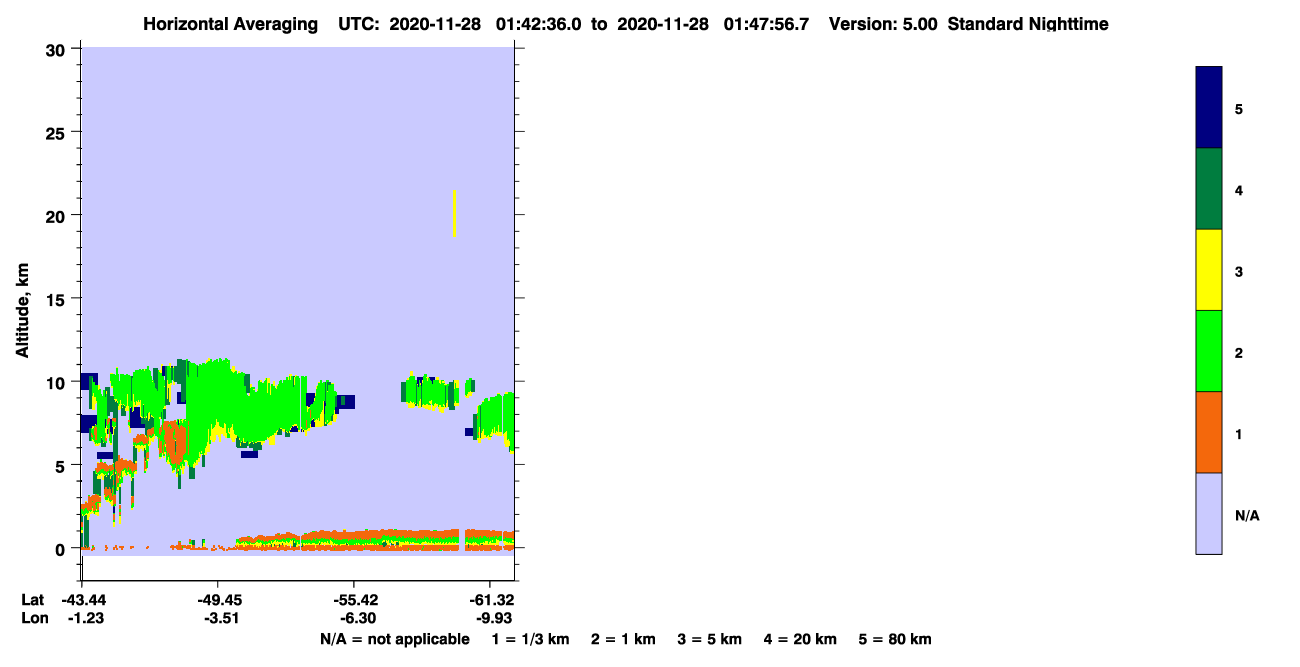
Task: Click legend text '4 = 20 km'
Action: tap(801, 639)
